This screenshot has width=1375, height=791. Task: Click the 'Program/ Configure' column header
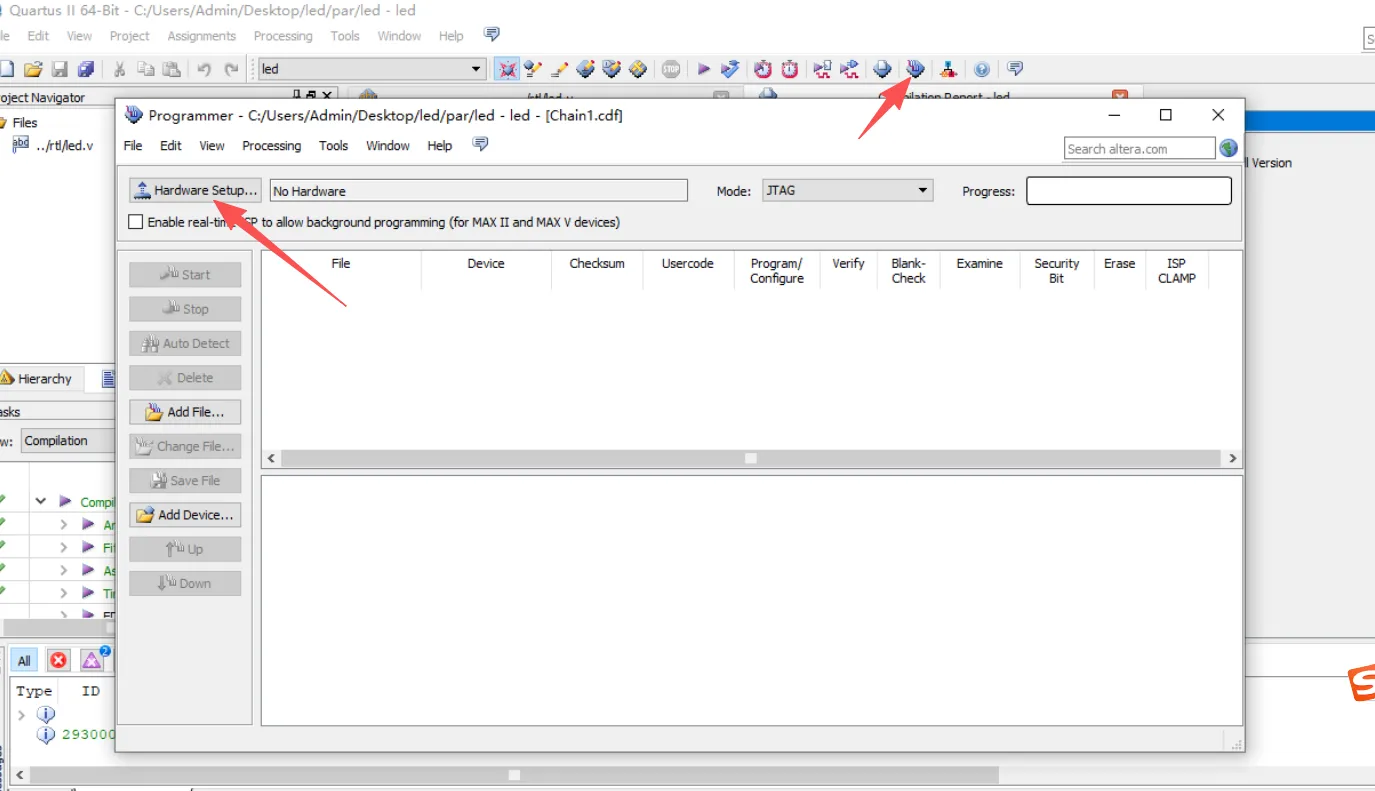pyautogui.click(x=776, y=271)
